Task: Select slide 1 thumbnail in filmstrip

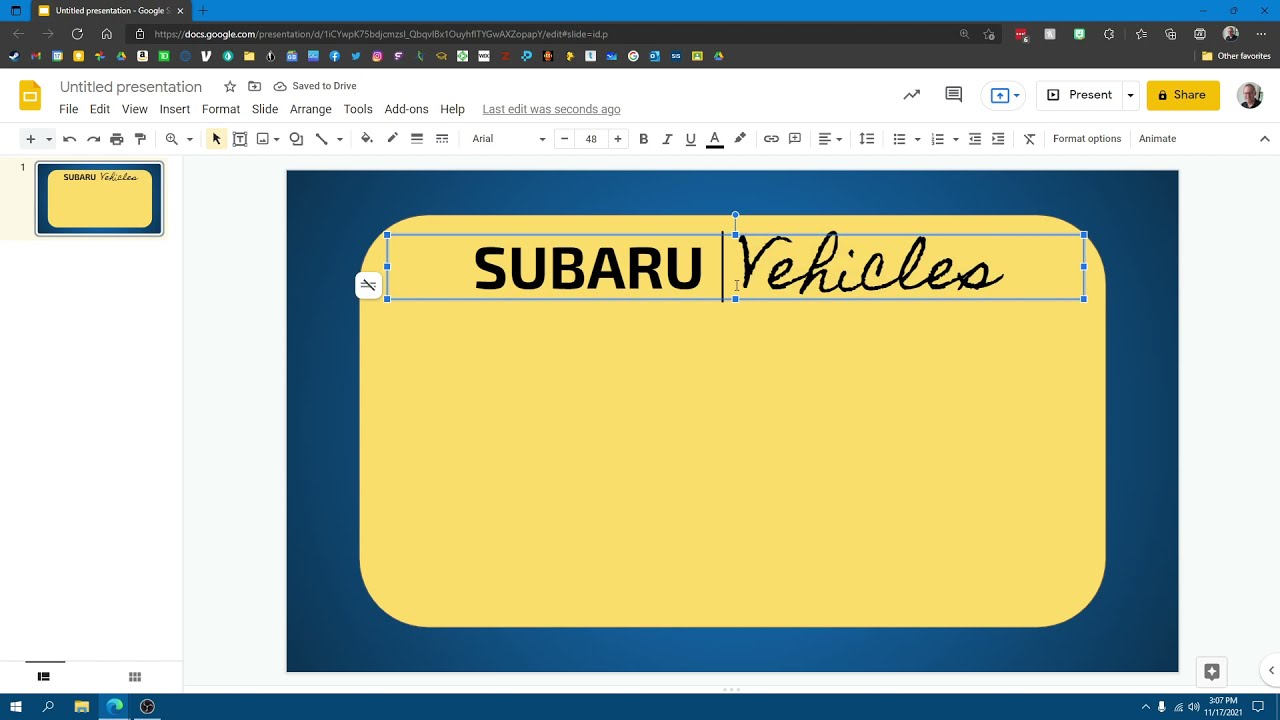Action: click(99, 199)
